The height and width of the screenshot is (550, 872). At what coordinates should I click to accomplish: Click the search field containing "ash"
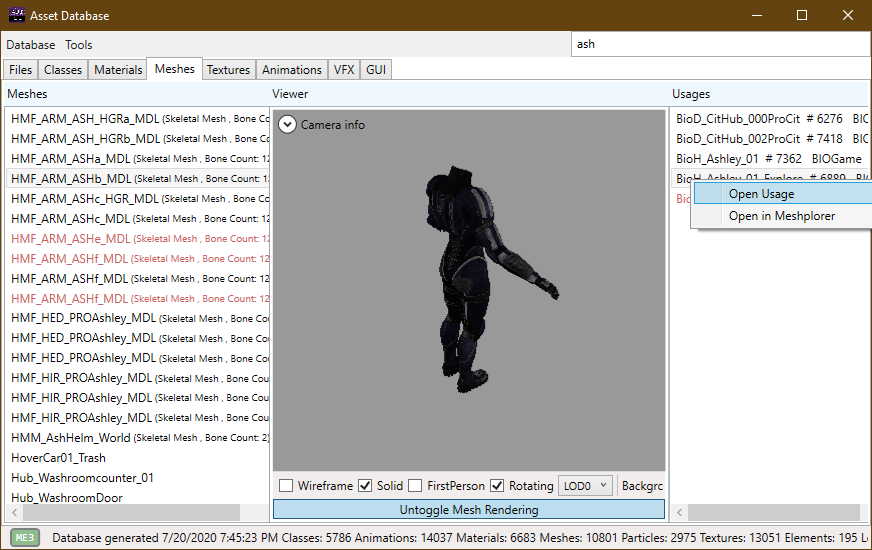coord(720,45)
